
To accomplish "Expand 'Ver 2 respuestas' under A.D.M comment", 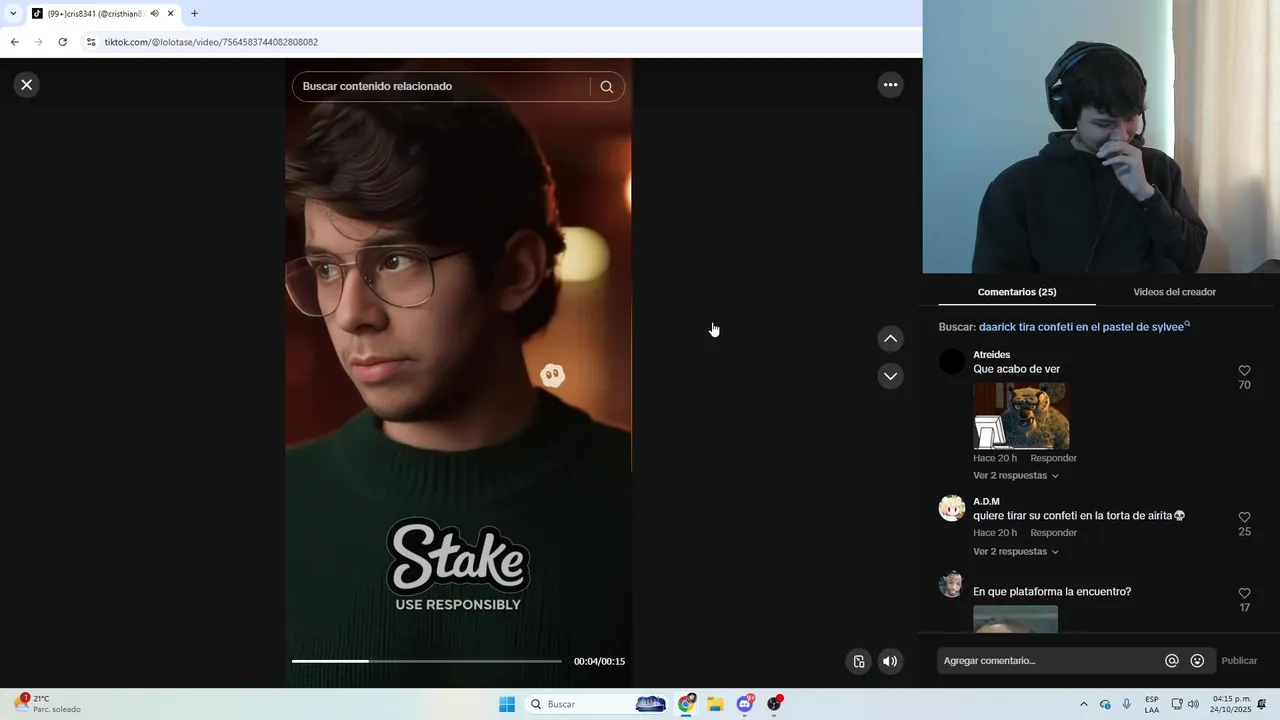I will (x=1015, y=552).
